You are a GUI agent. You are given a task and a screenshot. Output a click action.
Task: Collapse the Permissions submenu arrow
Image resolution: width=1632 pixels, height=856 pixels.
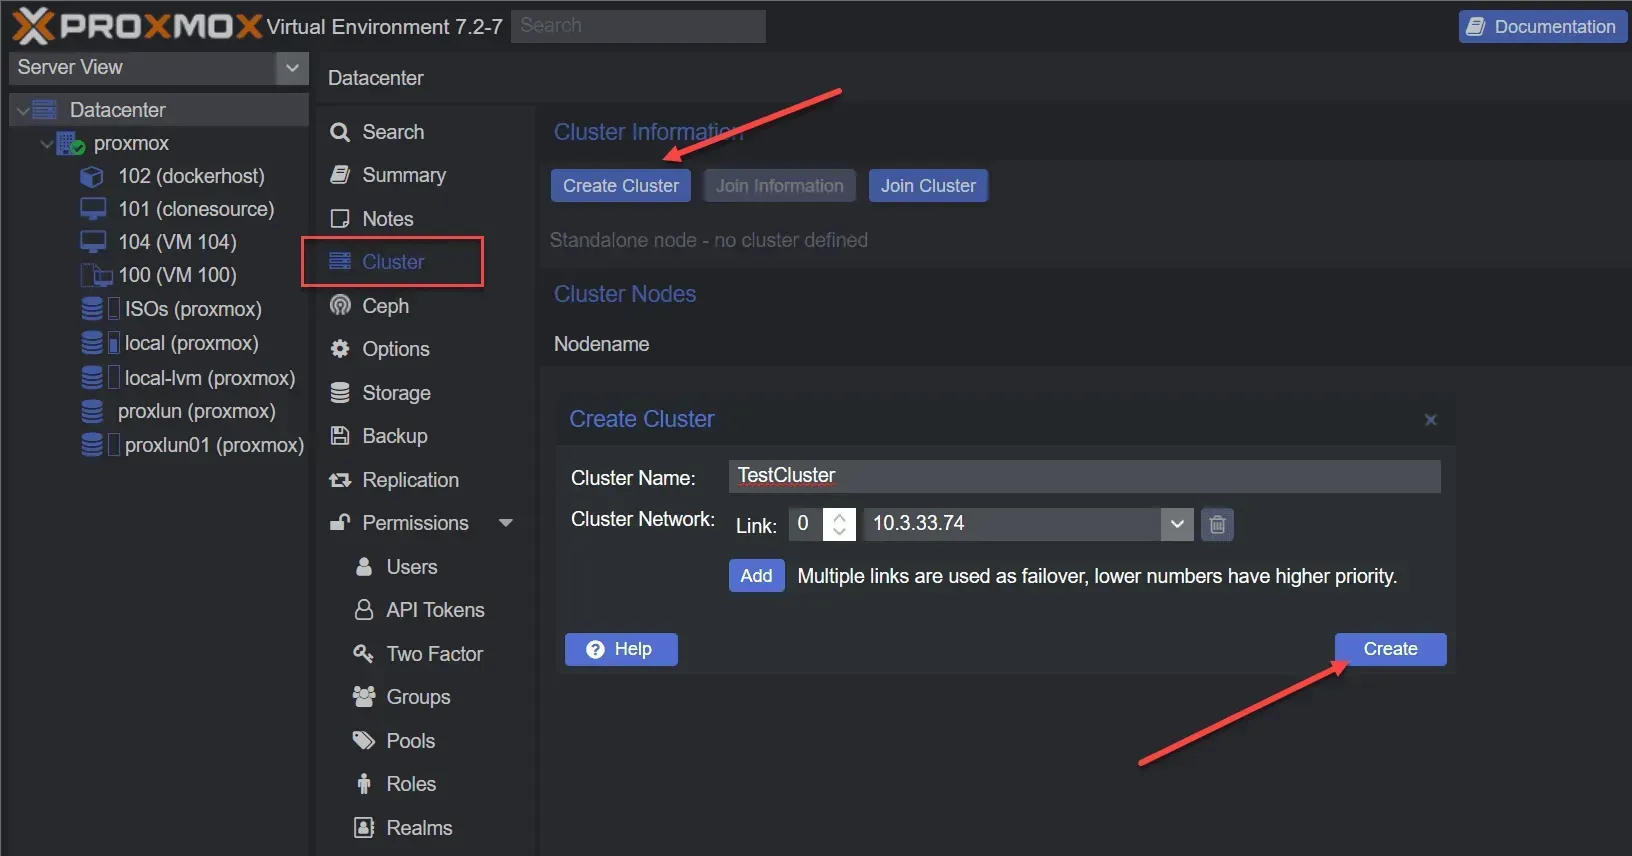click(x=506, y=523)
